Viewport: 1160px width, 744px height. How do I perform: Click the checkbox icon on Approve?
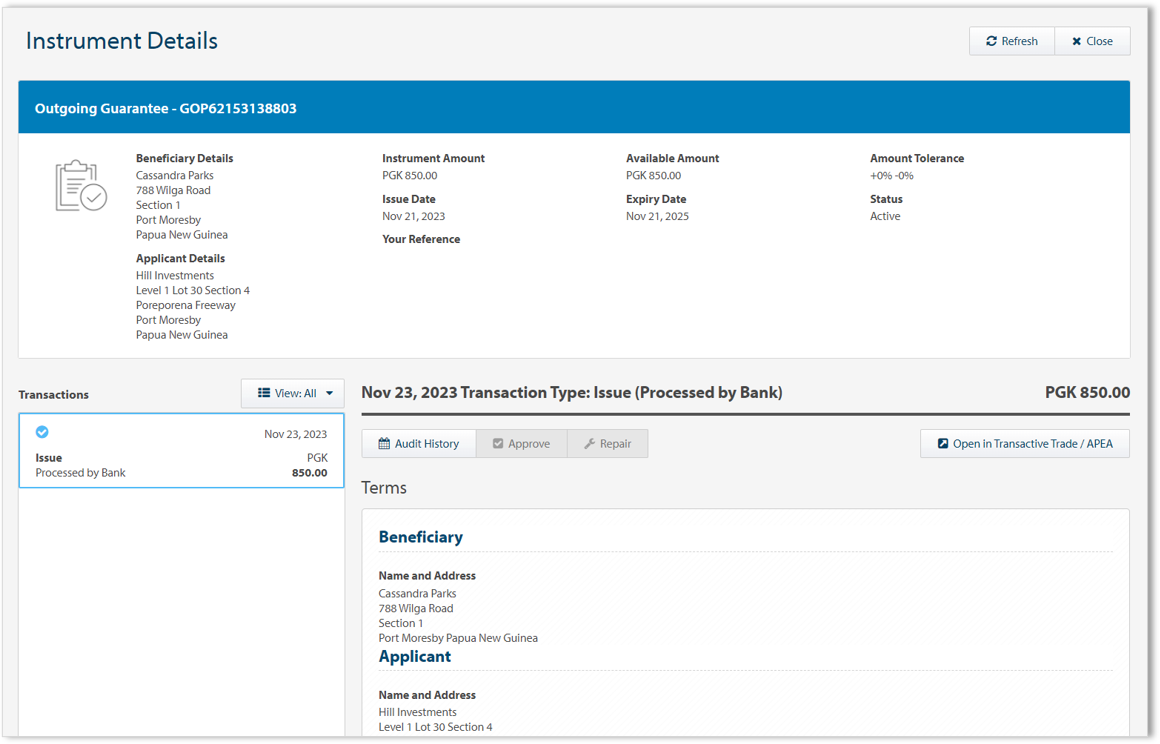498,444
